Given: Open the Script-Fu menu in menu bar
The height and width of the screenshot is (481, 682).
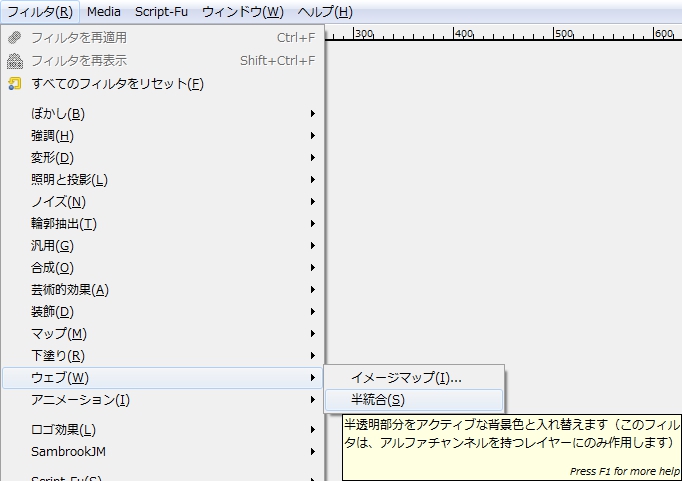Looking at the screenshot, I should pos(161,12).
